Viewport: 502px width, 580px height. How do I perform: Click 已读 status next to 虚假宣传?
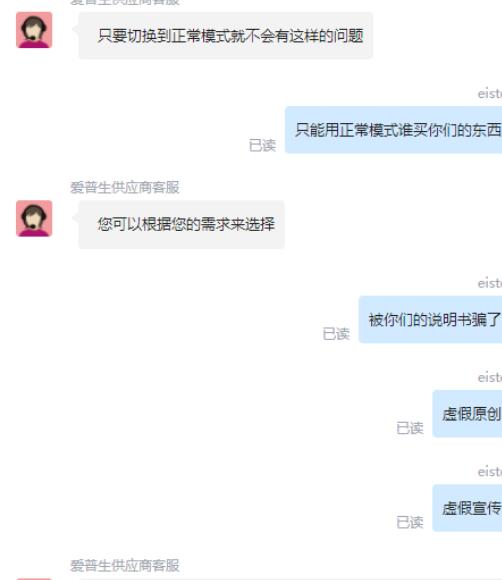coord(410,522)
